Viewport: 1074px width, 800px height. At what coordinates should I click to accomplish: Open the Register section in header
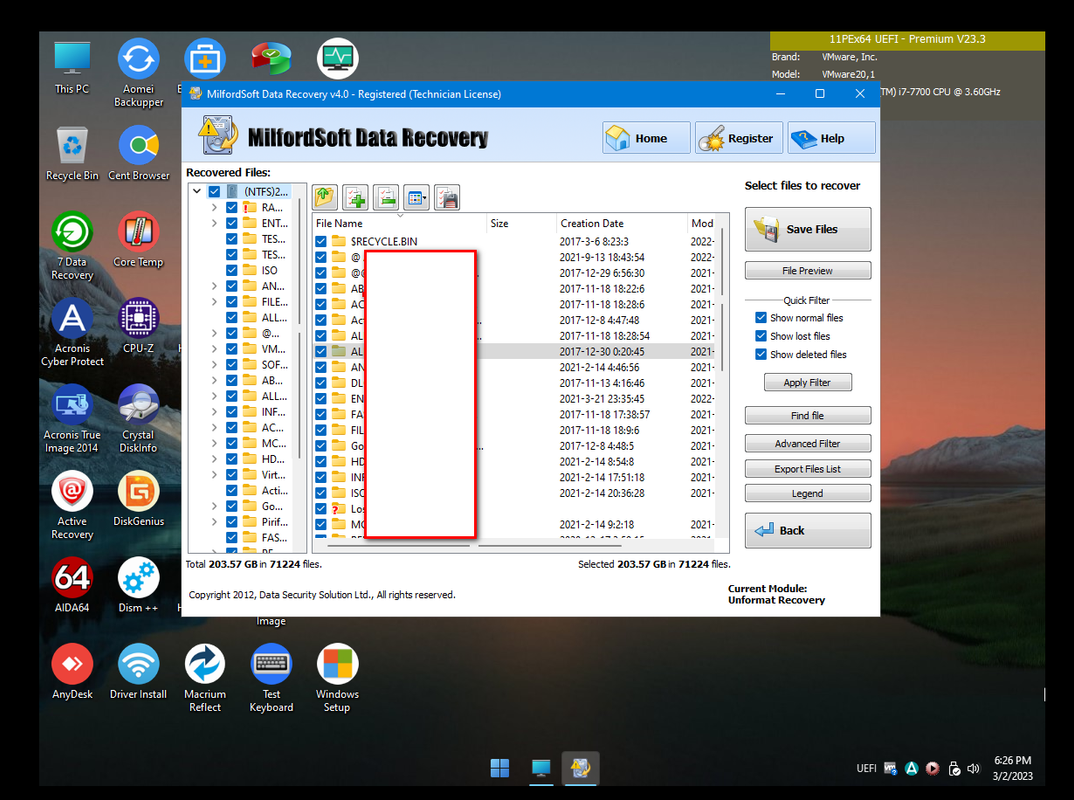[739, 138]
